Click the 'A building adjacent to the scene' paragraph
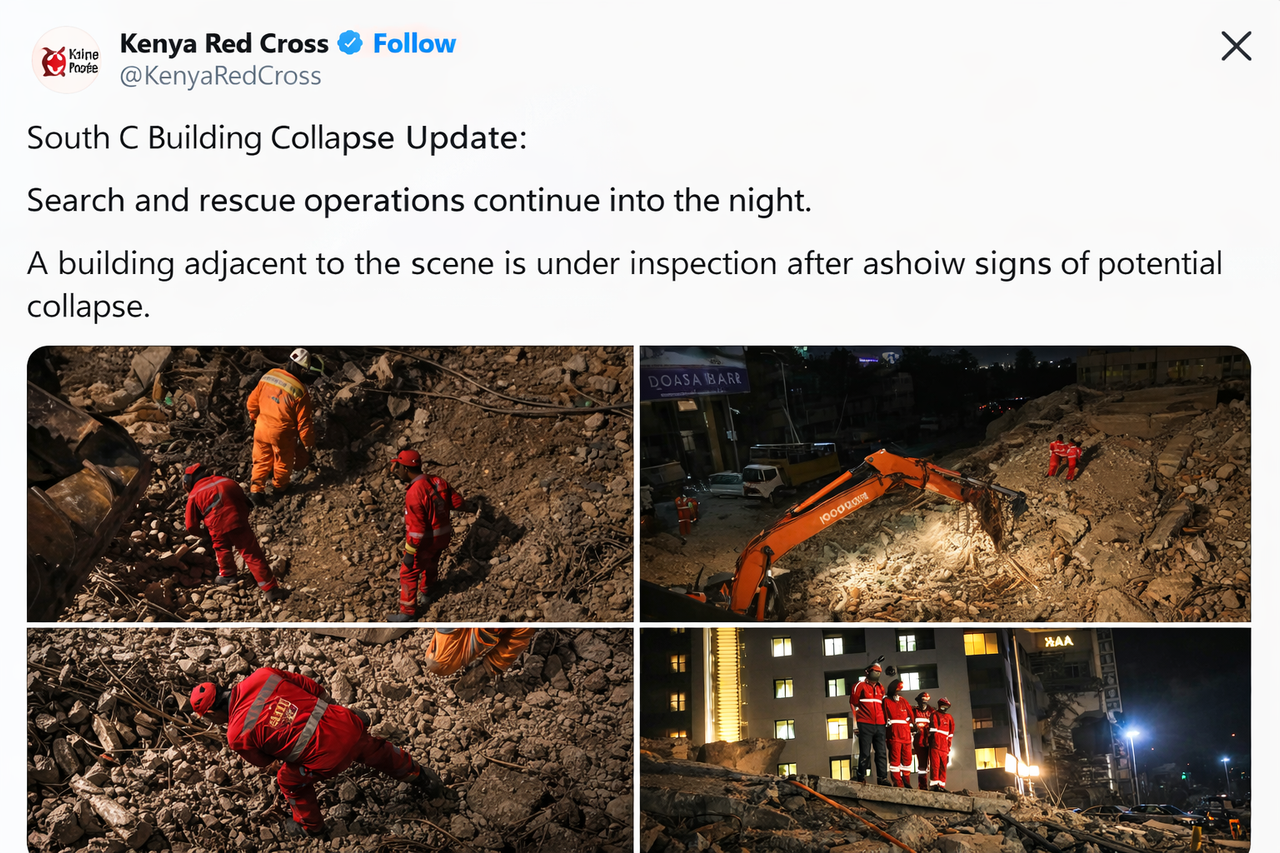 point(624,285)
